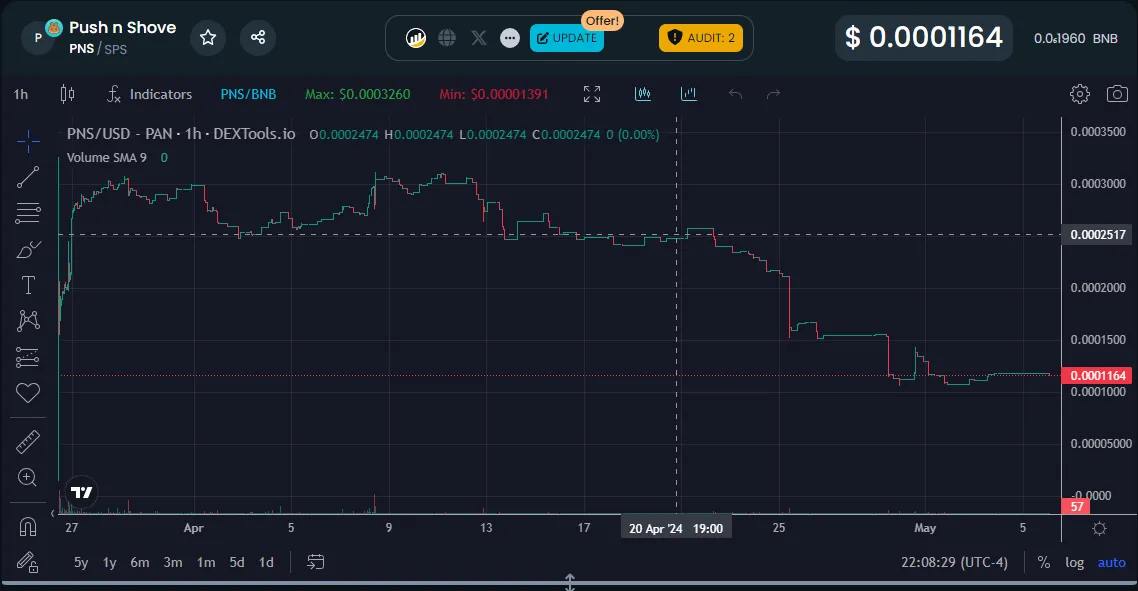The height and width of the screenshot is (591, 1138).
Task: Add Push n Shove to favorites star
Action: [x=208, y=37]
